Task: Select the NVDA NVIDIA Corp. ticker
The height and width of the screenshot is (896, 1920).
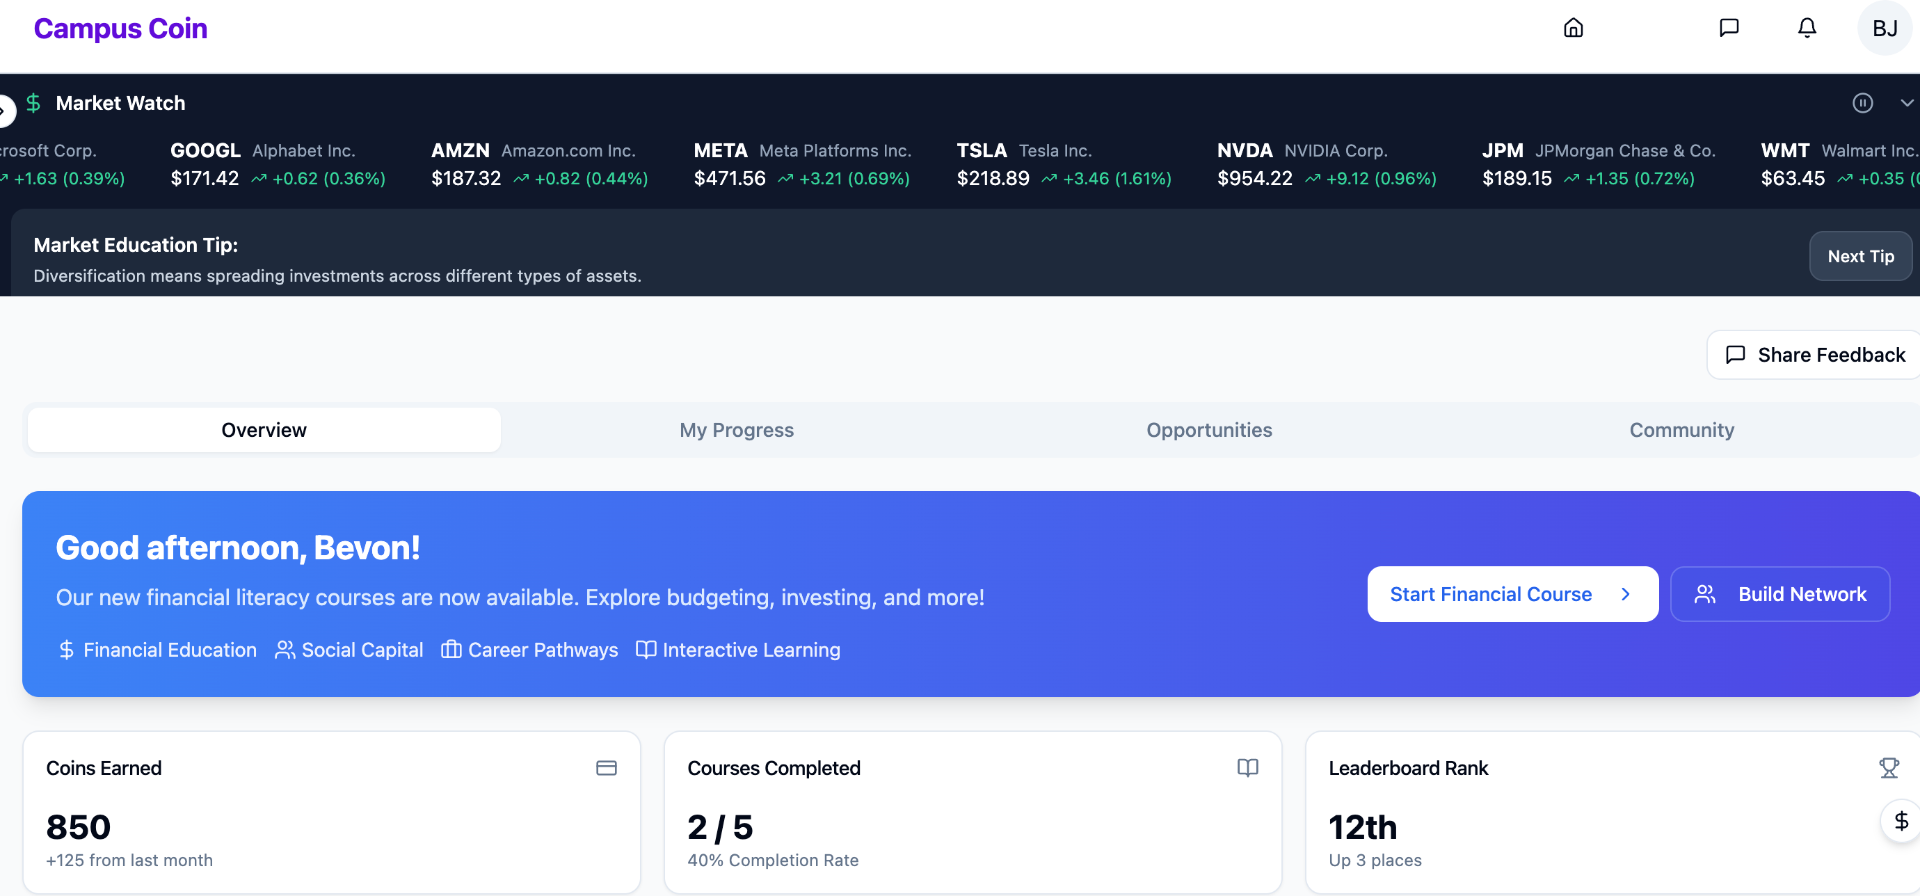Action: point(1327,164)
